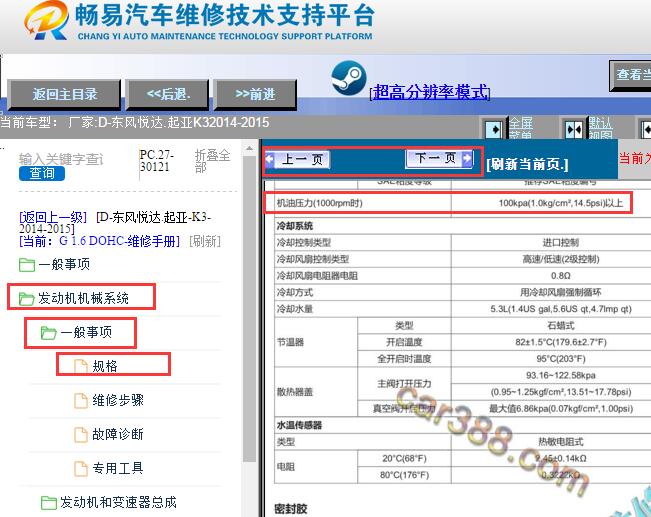Image resolution: width=651 pixels, height=517 pixels.
Task: Click the 默认视图 label
Action: click(x=600, y=129)
